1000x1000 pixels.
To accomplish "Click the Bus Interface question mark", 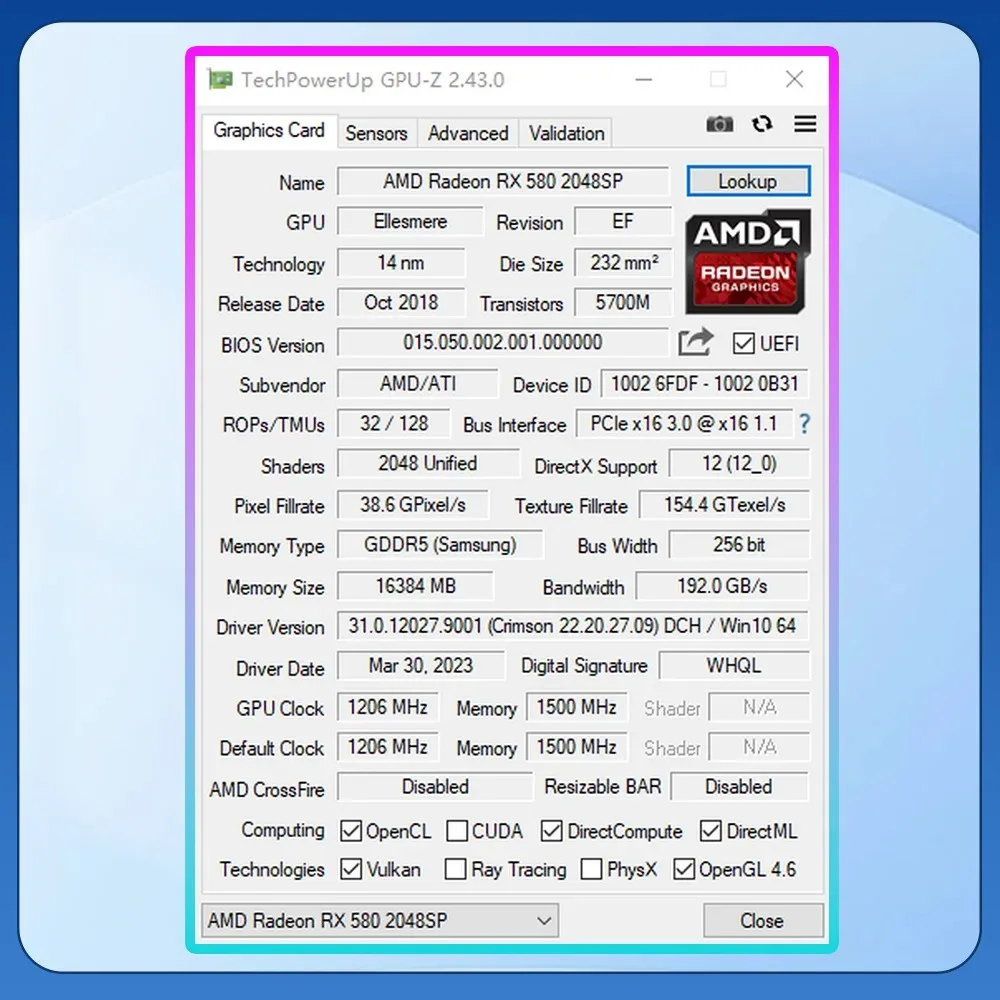I will point(803,424).
